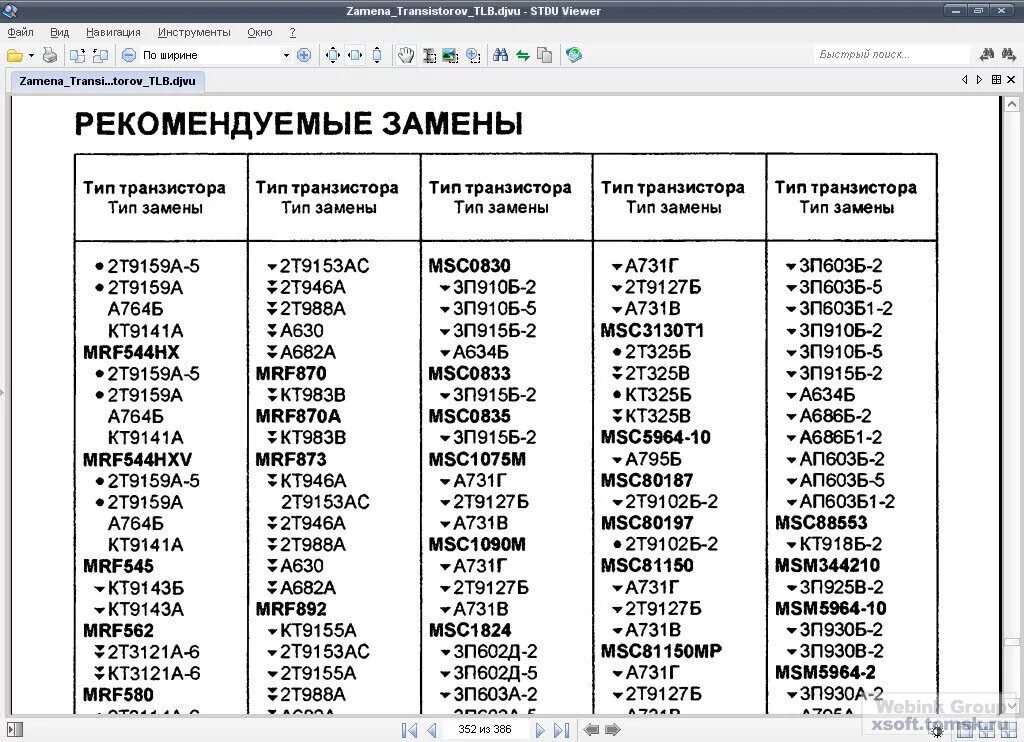Image resolution: width=1024 pixels, height=742 pixels.
Task: Navigate forward with gray right arrow
Action: click(613, 730)
